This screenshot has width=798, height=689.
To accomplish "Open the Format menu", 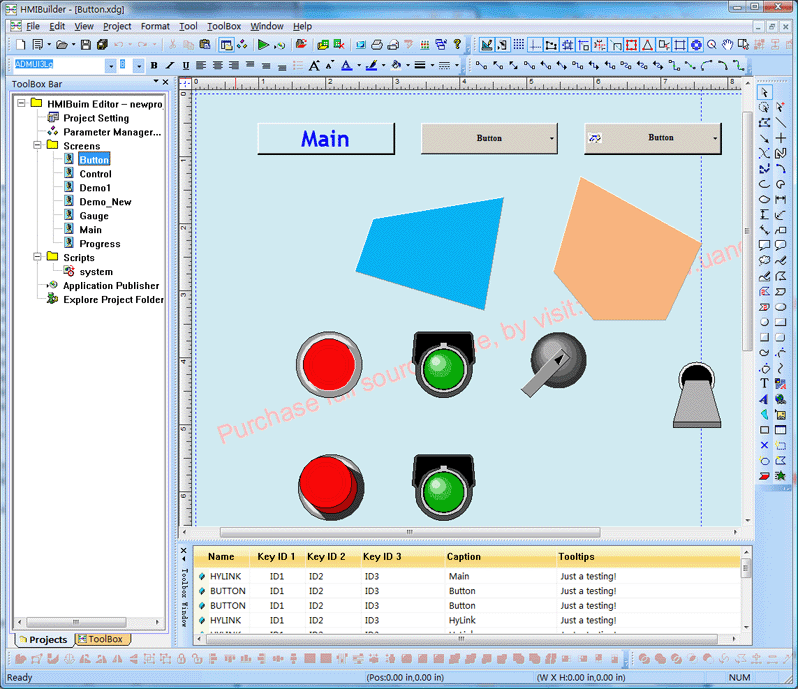I will point(155,26).
